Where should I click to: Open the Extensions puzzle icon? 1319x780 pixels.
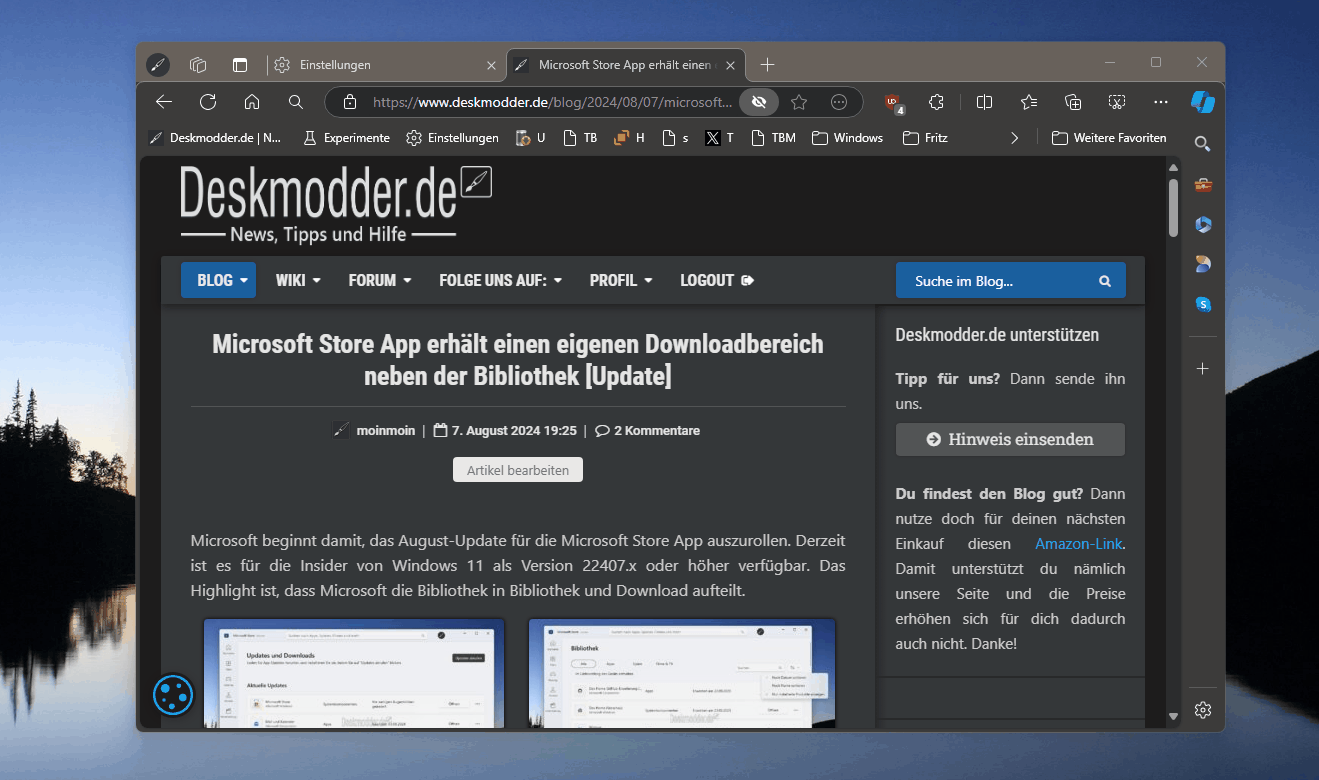[x=936, y=102]
